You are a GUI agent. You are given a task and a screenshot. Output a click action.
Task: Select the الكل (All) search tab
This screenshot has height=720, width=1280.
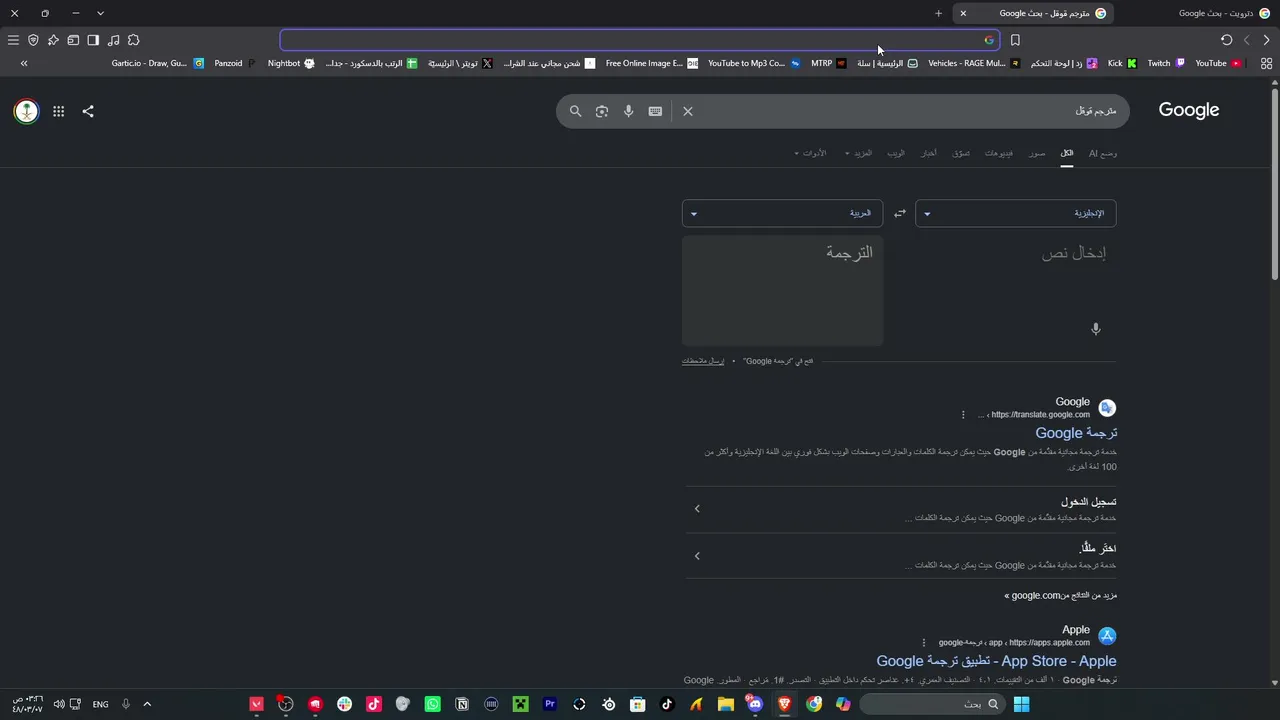[x=1067, y=153]
